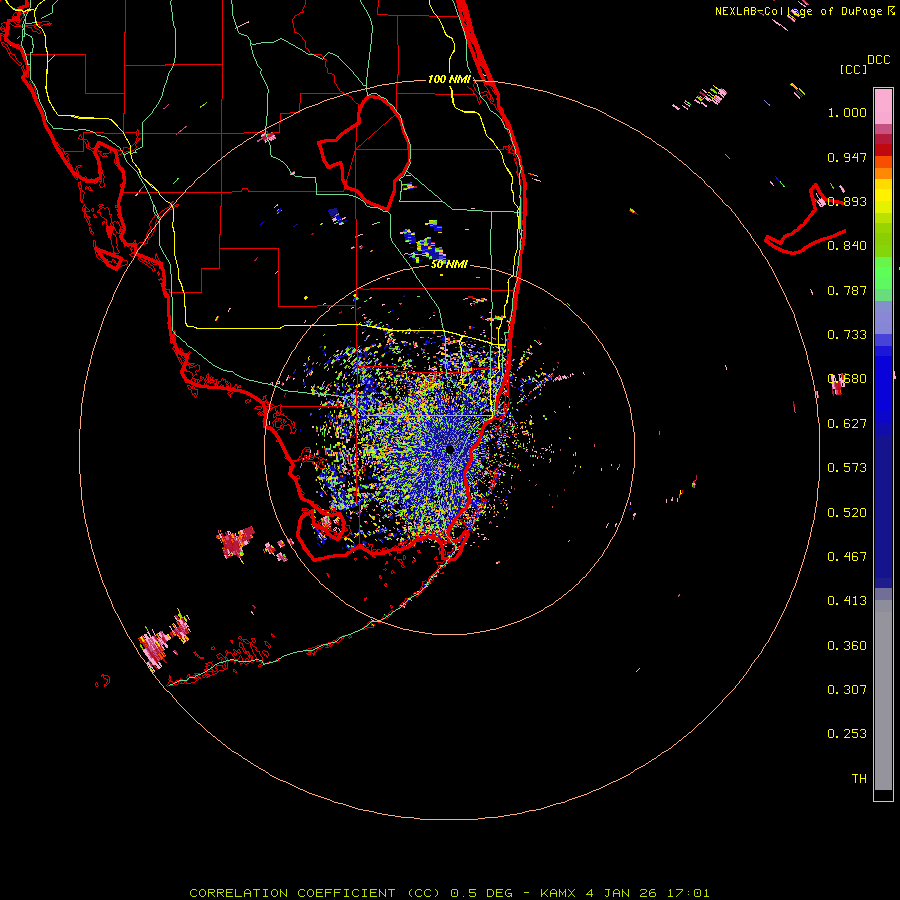Click the 0.893 scale value
The width and height of the screenshot is (900, 900).
pos(847,201)
